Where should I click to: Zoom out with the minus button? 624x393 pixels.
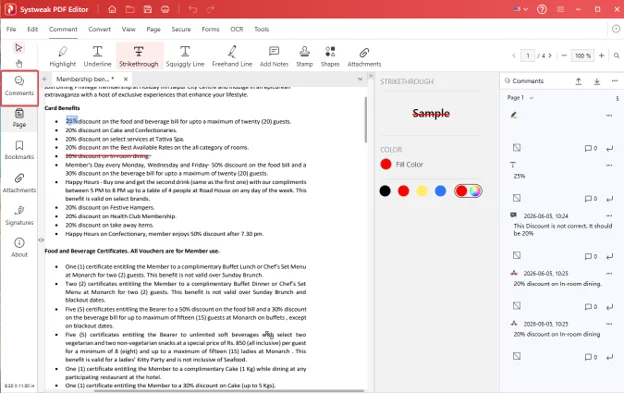click(564, 56)
